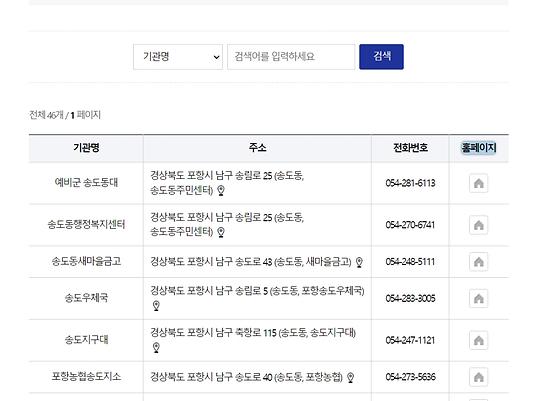The image size is (560, 401).
Task: Click phone number 054-248-5111
Action: click(x=410, y=262)
